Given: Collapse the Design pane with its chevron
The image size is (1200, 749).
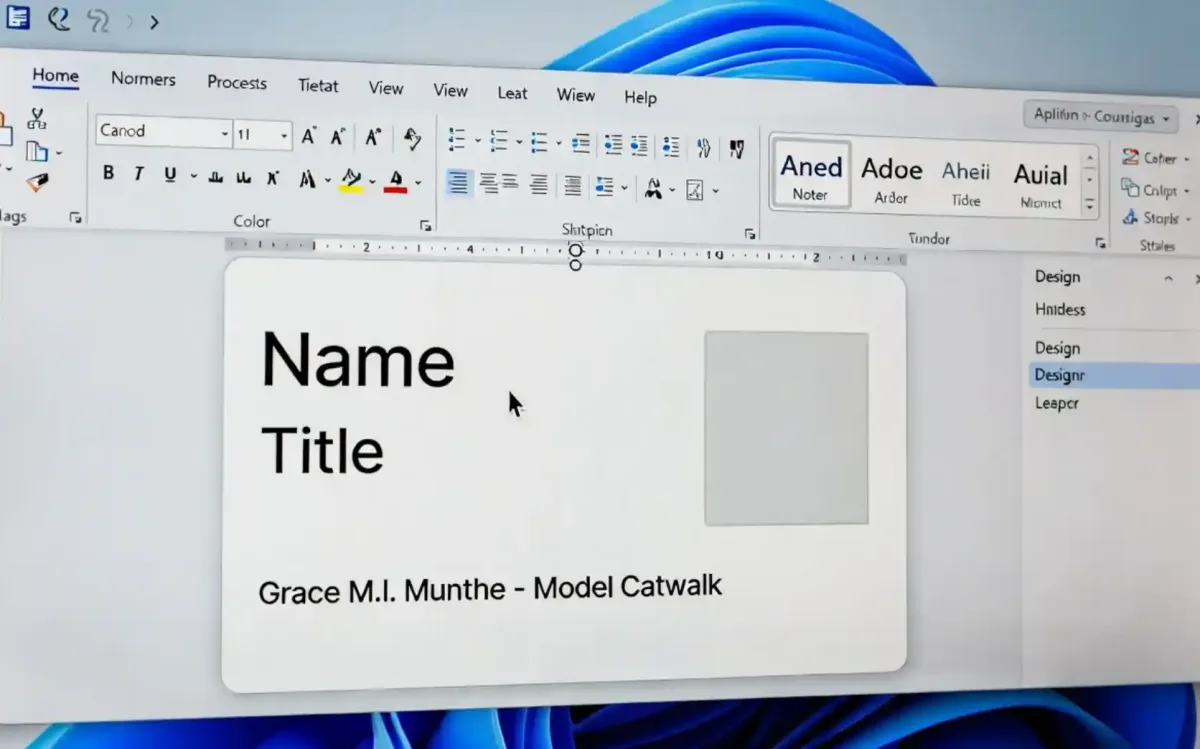Looking at the screenshot, I should click(x=1168, y=279).
